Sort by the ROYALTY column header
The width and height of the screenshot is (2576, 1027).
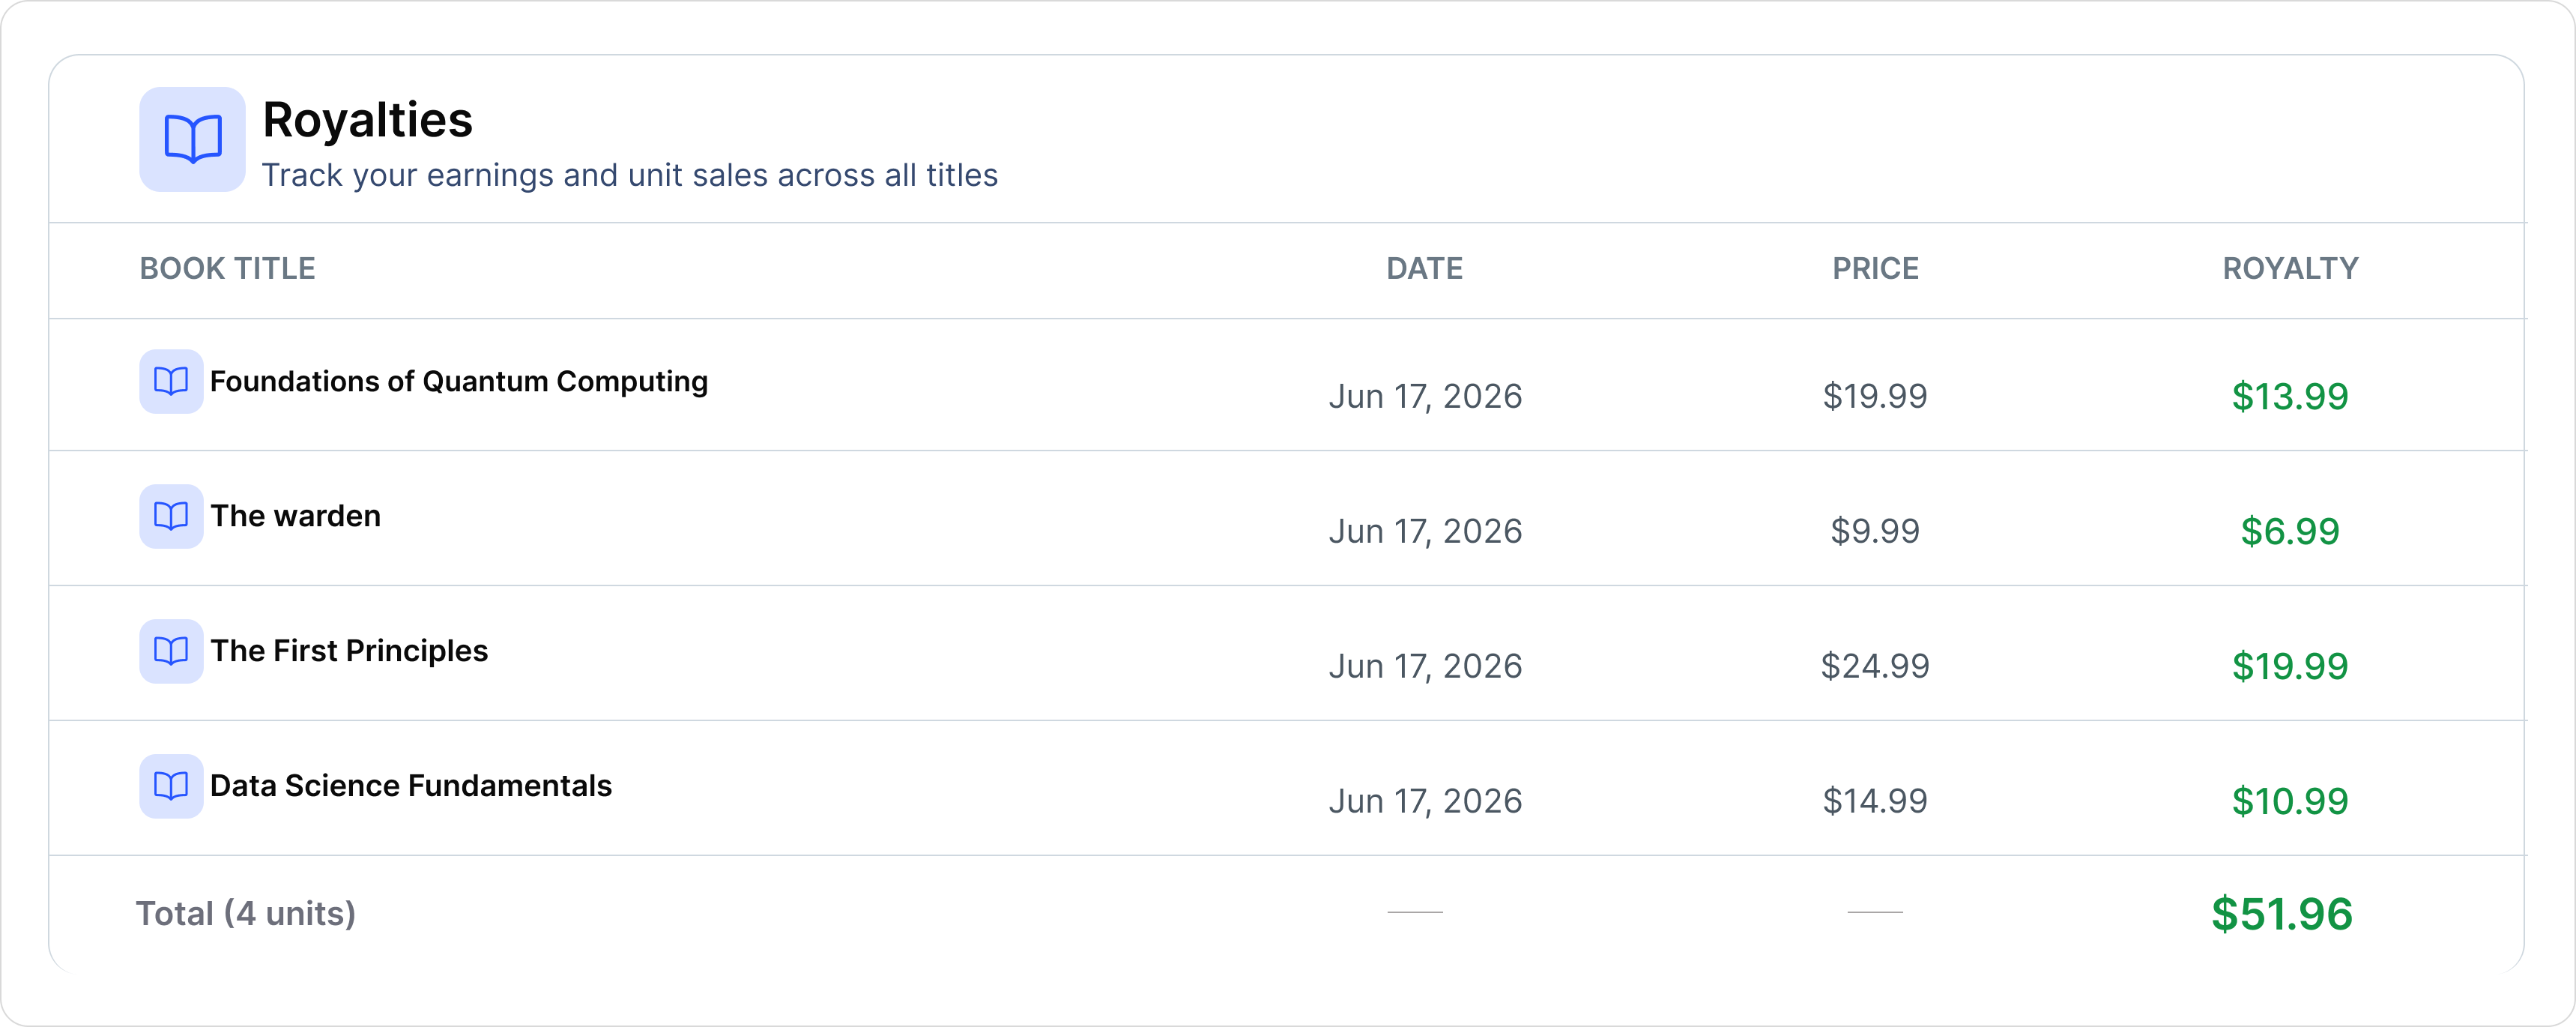[x=2290, y=269]
